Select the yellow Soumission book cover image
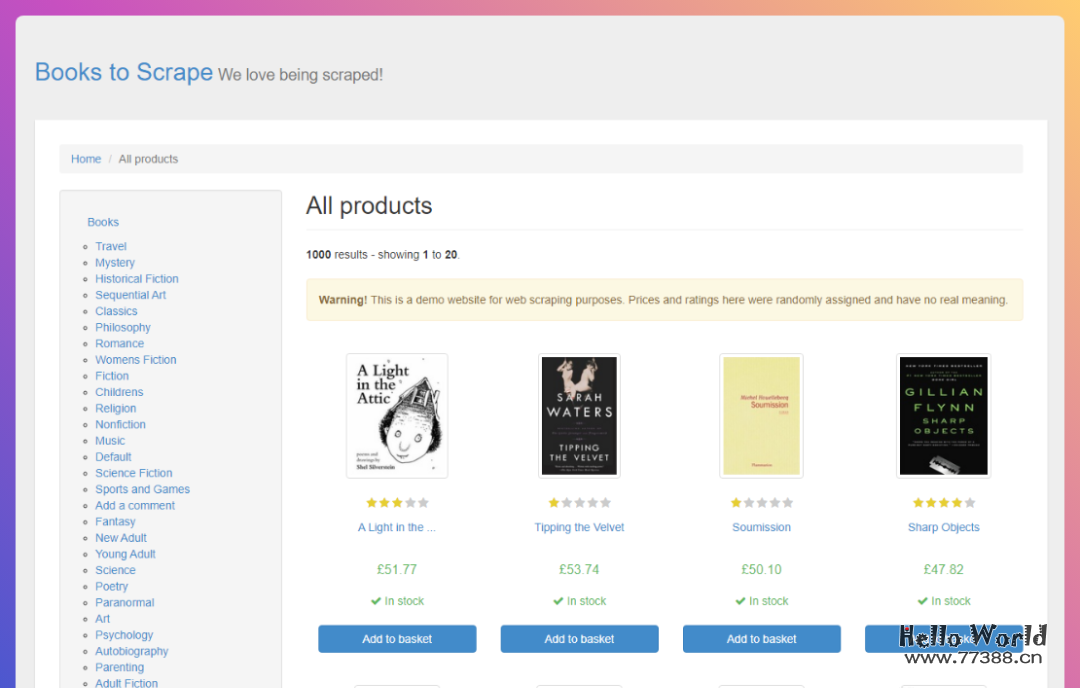 coord(761,415)
